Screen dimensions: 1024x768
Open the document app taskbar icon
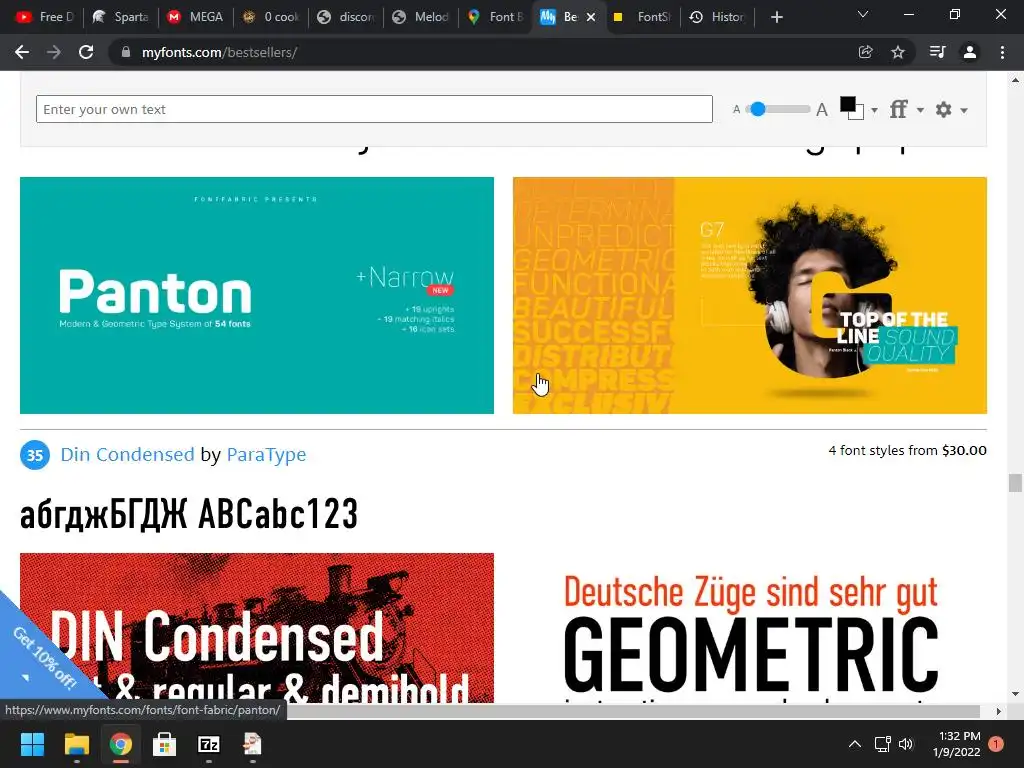point(253,744)
